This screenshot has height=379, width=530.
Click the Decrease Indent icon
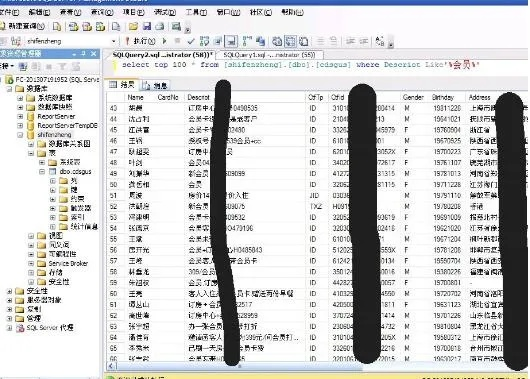point(350,41)
